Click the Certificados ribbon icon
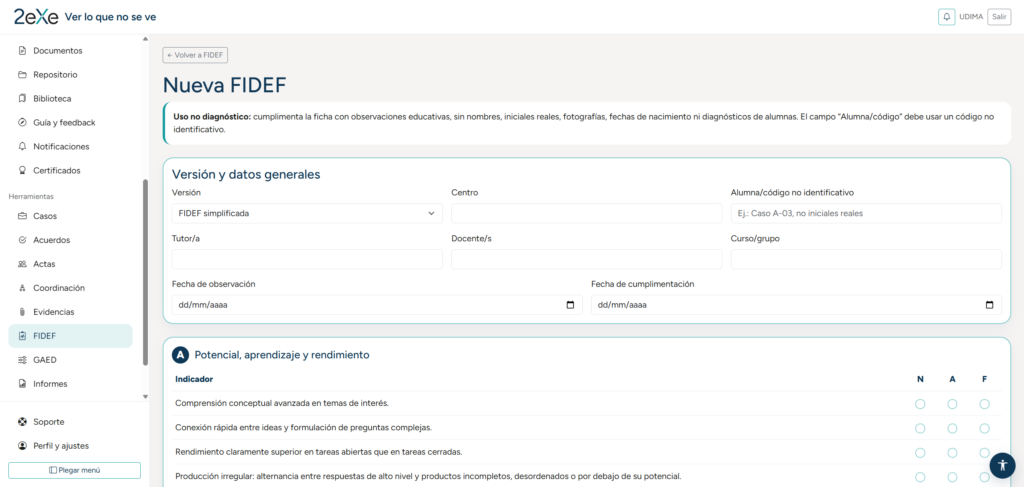1024x487 pixels. tap(22, 170)
